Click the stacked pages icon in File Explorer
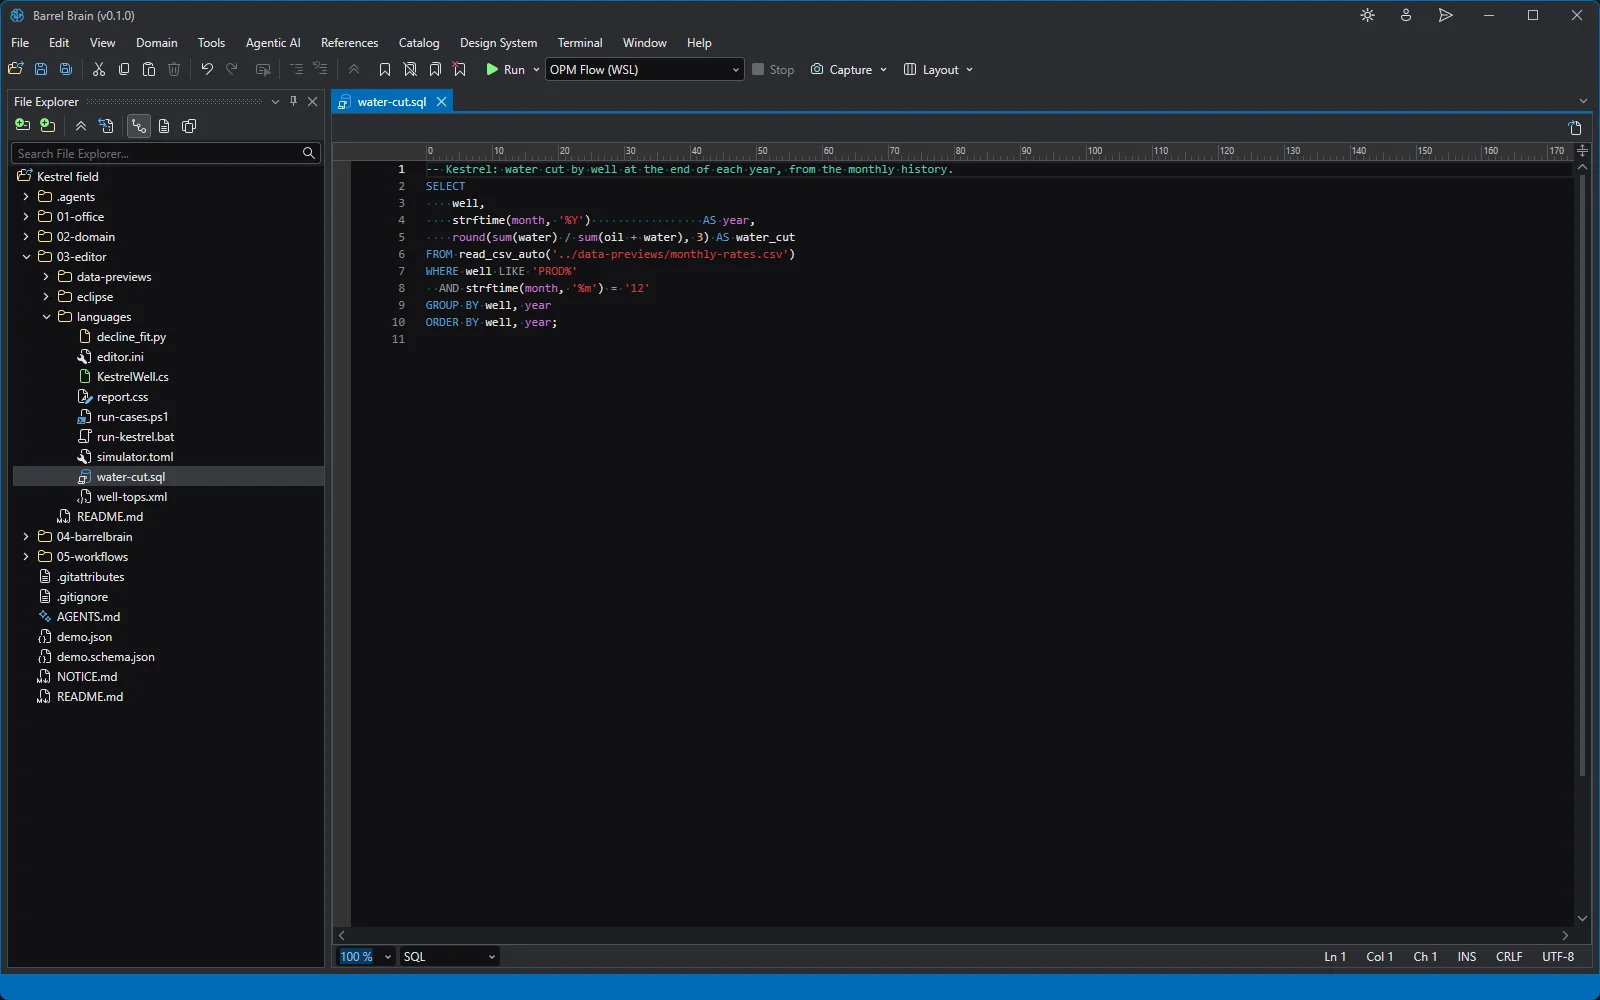 [x=189, y=126]
